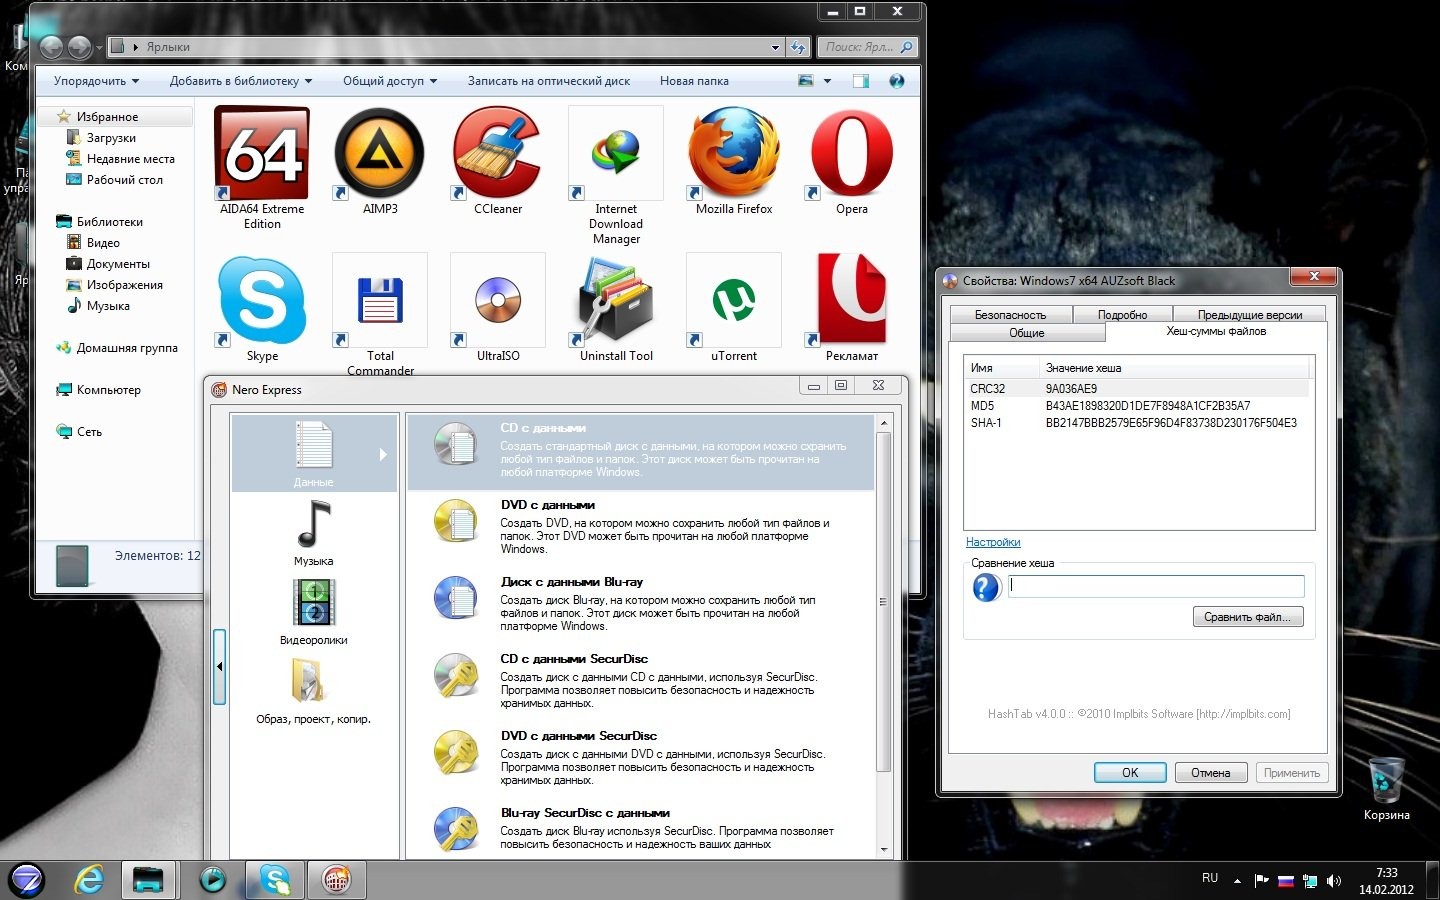Click the Сравнить файл... button
Screen dimensions: 1440x900
pos(1248,617)
